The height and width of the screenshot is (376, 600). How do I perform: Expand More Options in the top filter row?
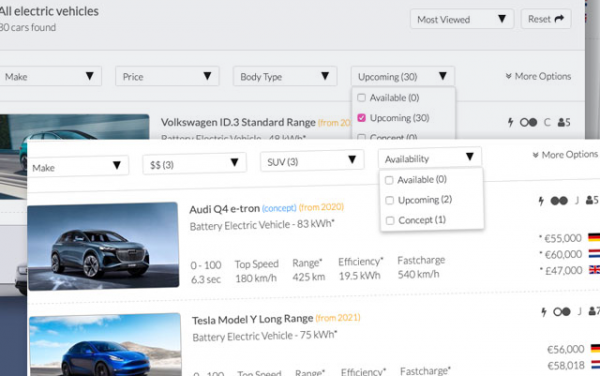pyautogui.click(x=538, y=76)
